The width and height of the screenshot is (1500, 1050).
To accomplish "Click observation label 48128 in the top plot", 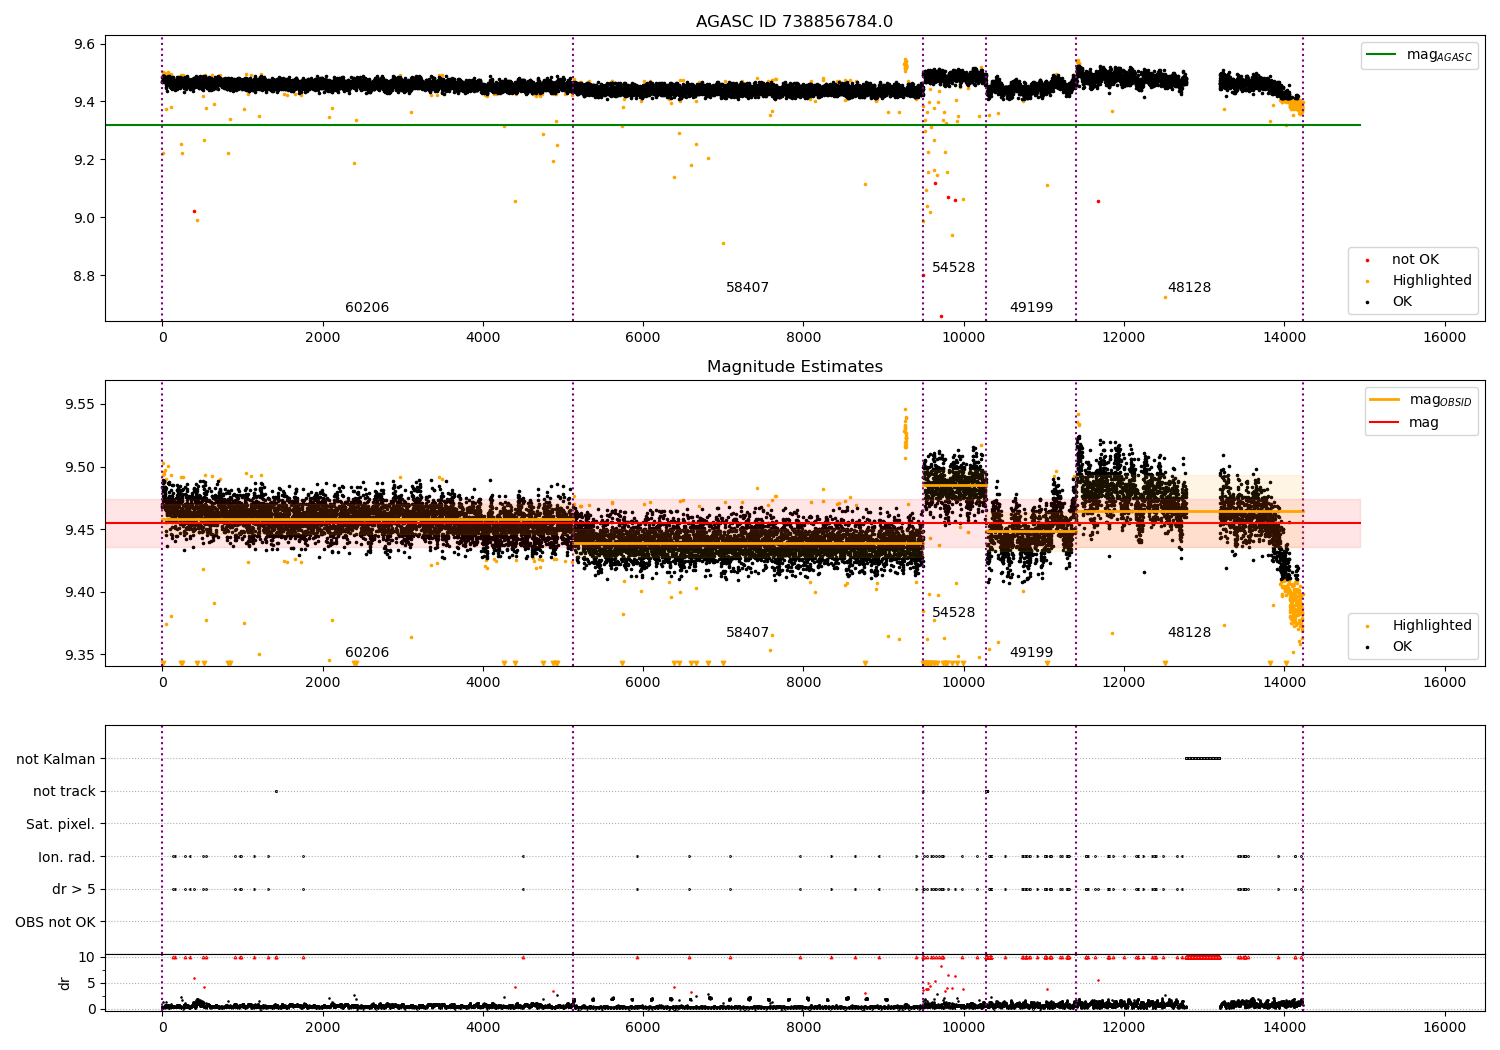I will click(1189, 288).
